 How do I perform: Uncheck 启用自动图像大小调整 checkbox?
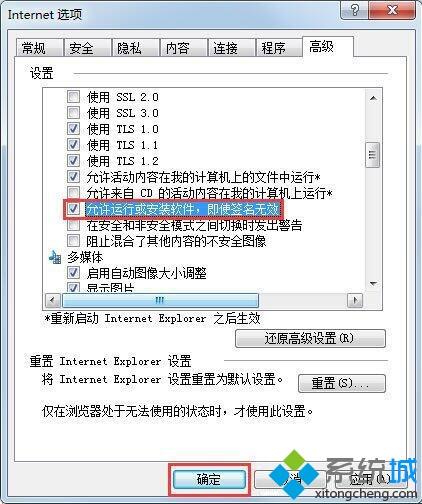(73, 273)
